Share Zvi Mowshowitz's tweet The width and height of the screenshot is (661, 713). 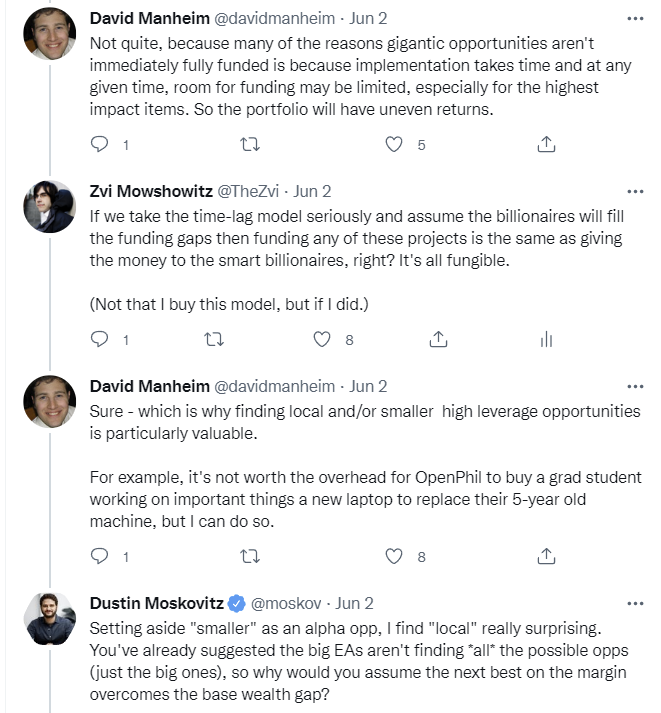(437, 340)
